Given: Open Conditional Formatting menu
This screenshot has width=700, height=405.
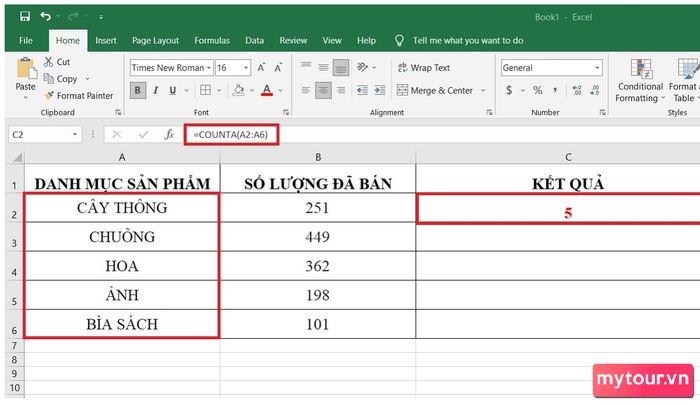Looking at the screenshot, I should pyautogui.click(x=640, y=81).
